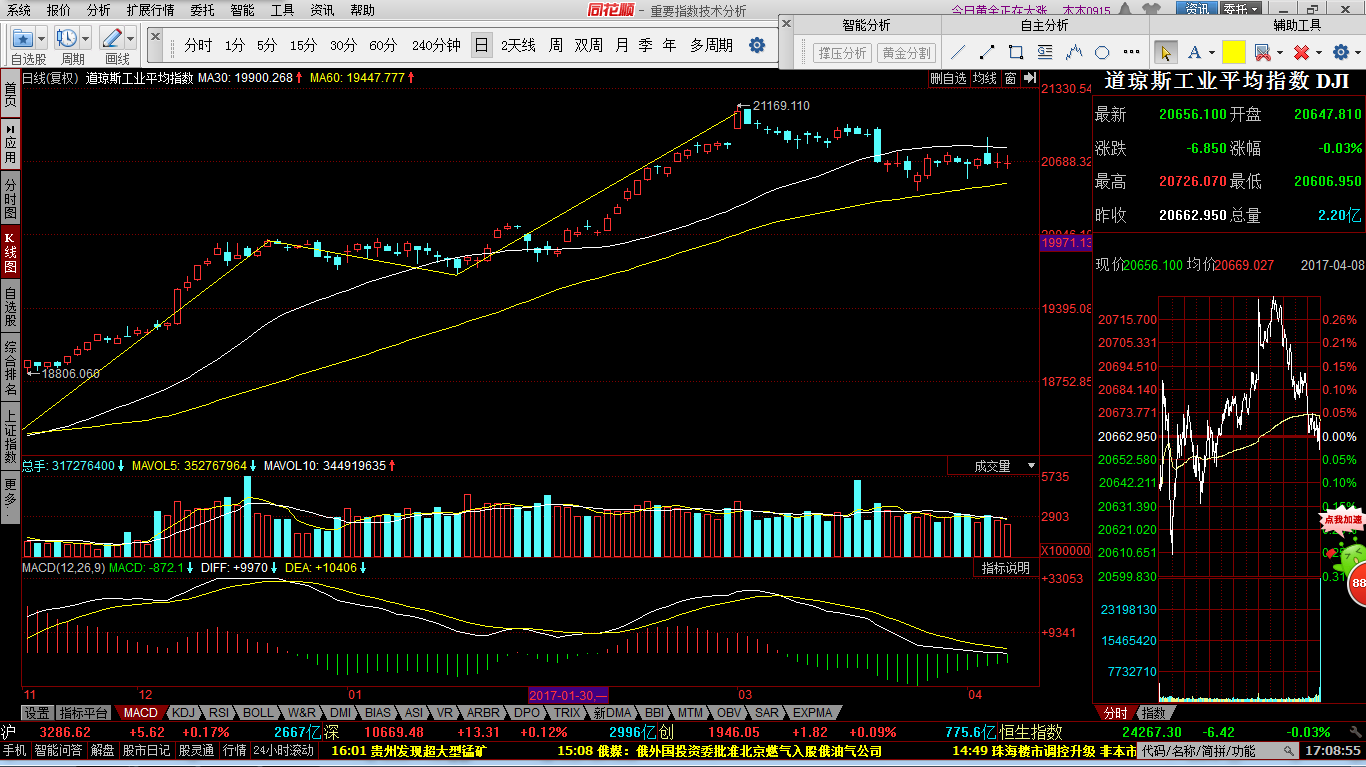The width and height of the screenshot is (1366, 767).
Task: Click the 删自选 button on chart
Action: pyautogui.click(x=948, y=78)
